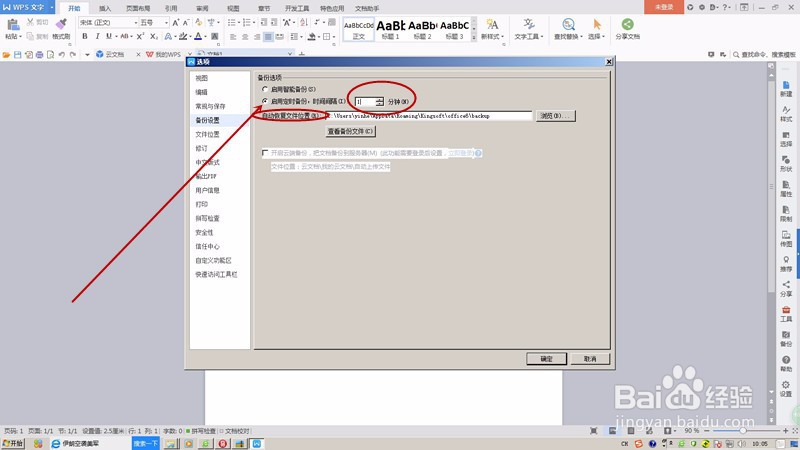Click the Select (选择) cursor icon
The width and height of the screenshot is (800, 450).
[x=597, y=24]
